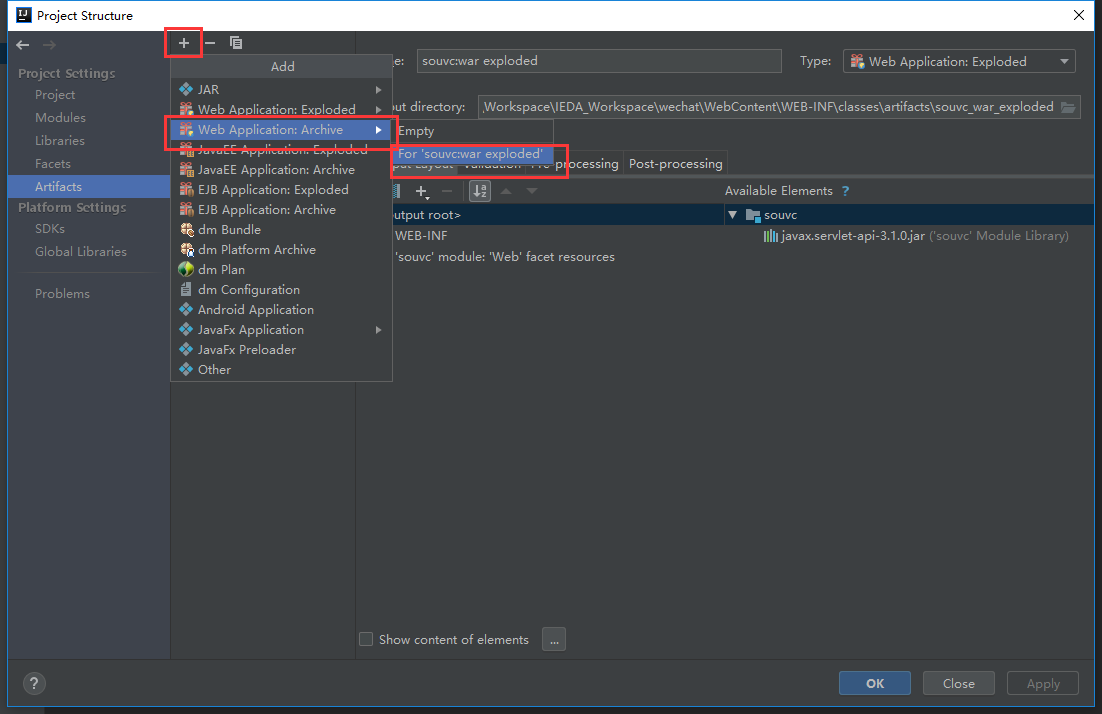Click the forward navigation arrow

coord(48,45)
